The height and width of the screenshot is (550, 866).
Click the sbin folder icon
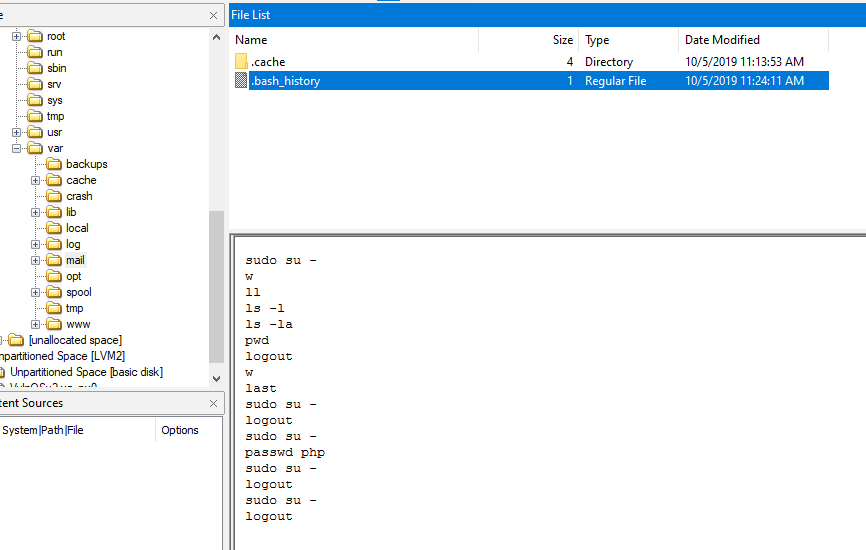click(x=35, y=68)
